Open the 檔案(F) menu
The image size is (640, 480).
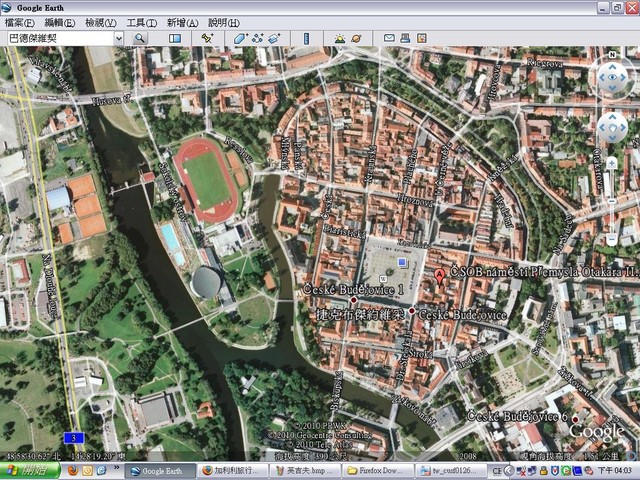pos(19,23)
